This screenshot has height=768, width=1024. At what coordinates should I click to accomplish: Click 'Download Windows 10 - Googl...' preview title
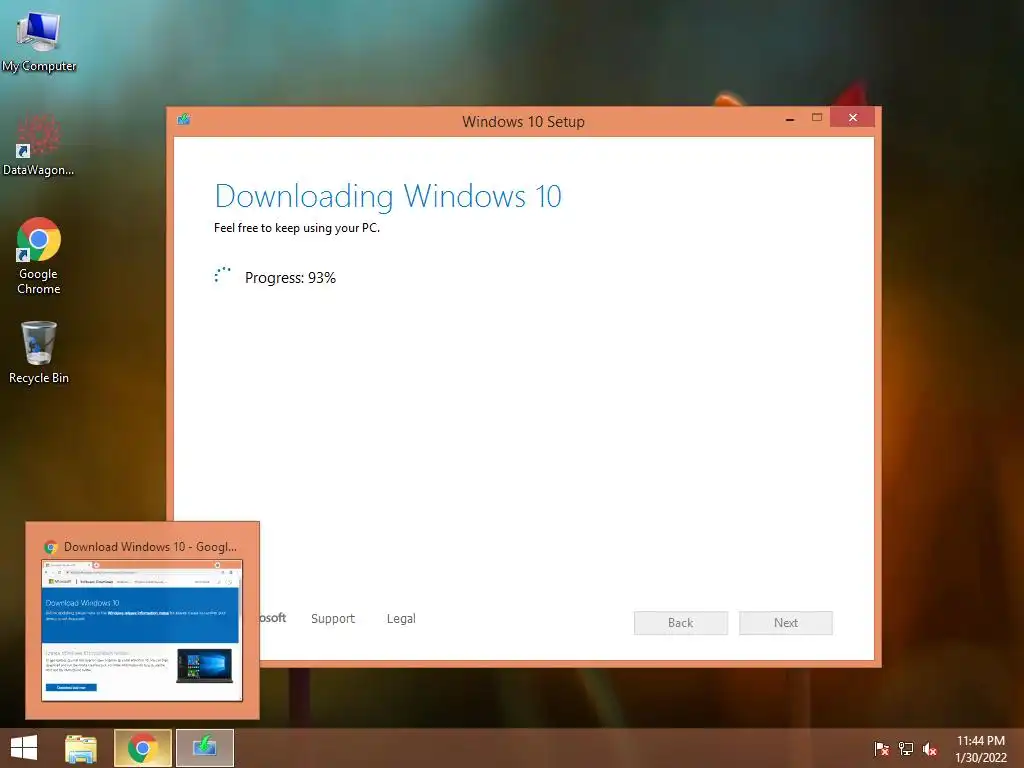click(150, 547)
